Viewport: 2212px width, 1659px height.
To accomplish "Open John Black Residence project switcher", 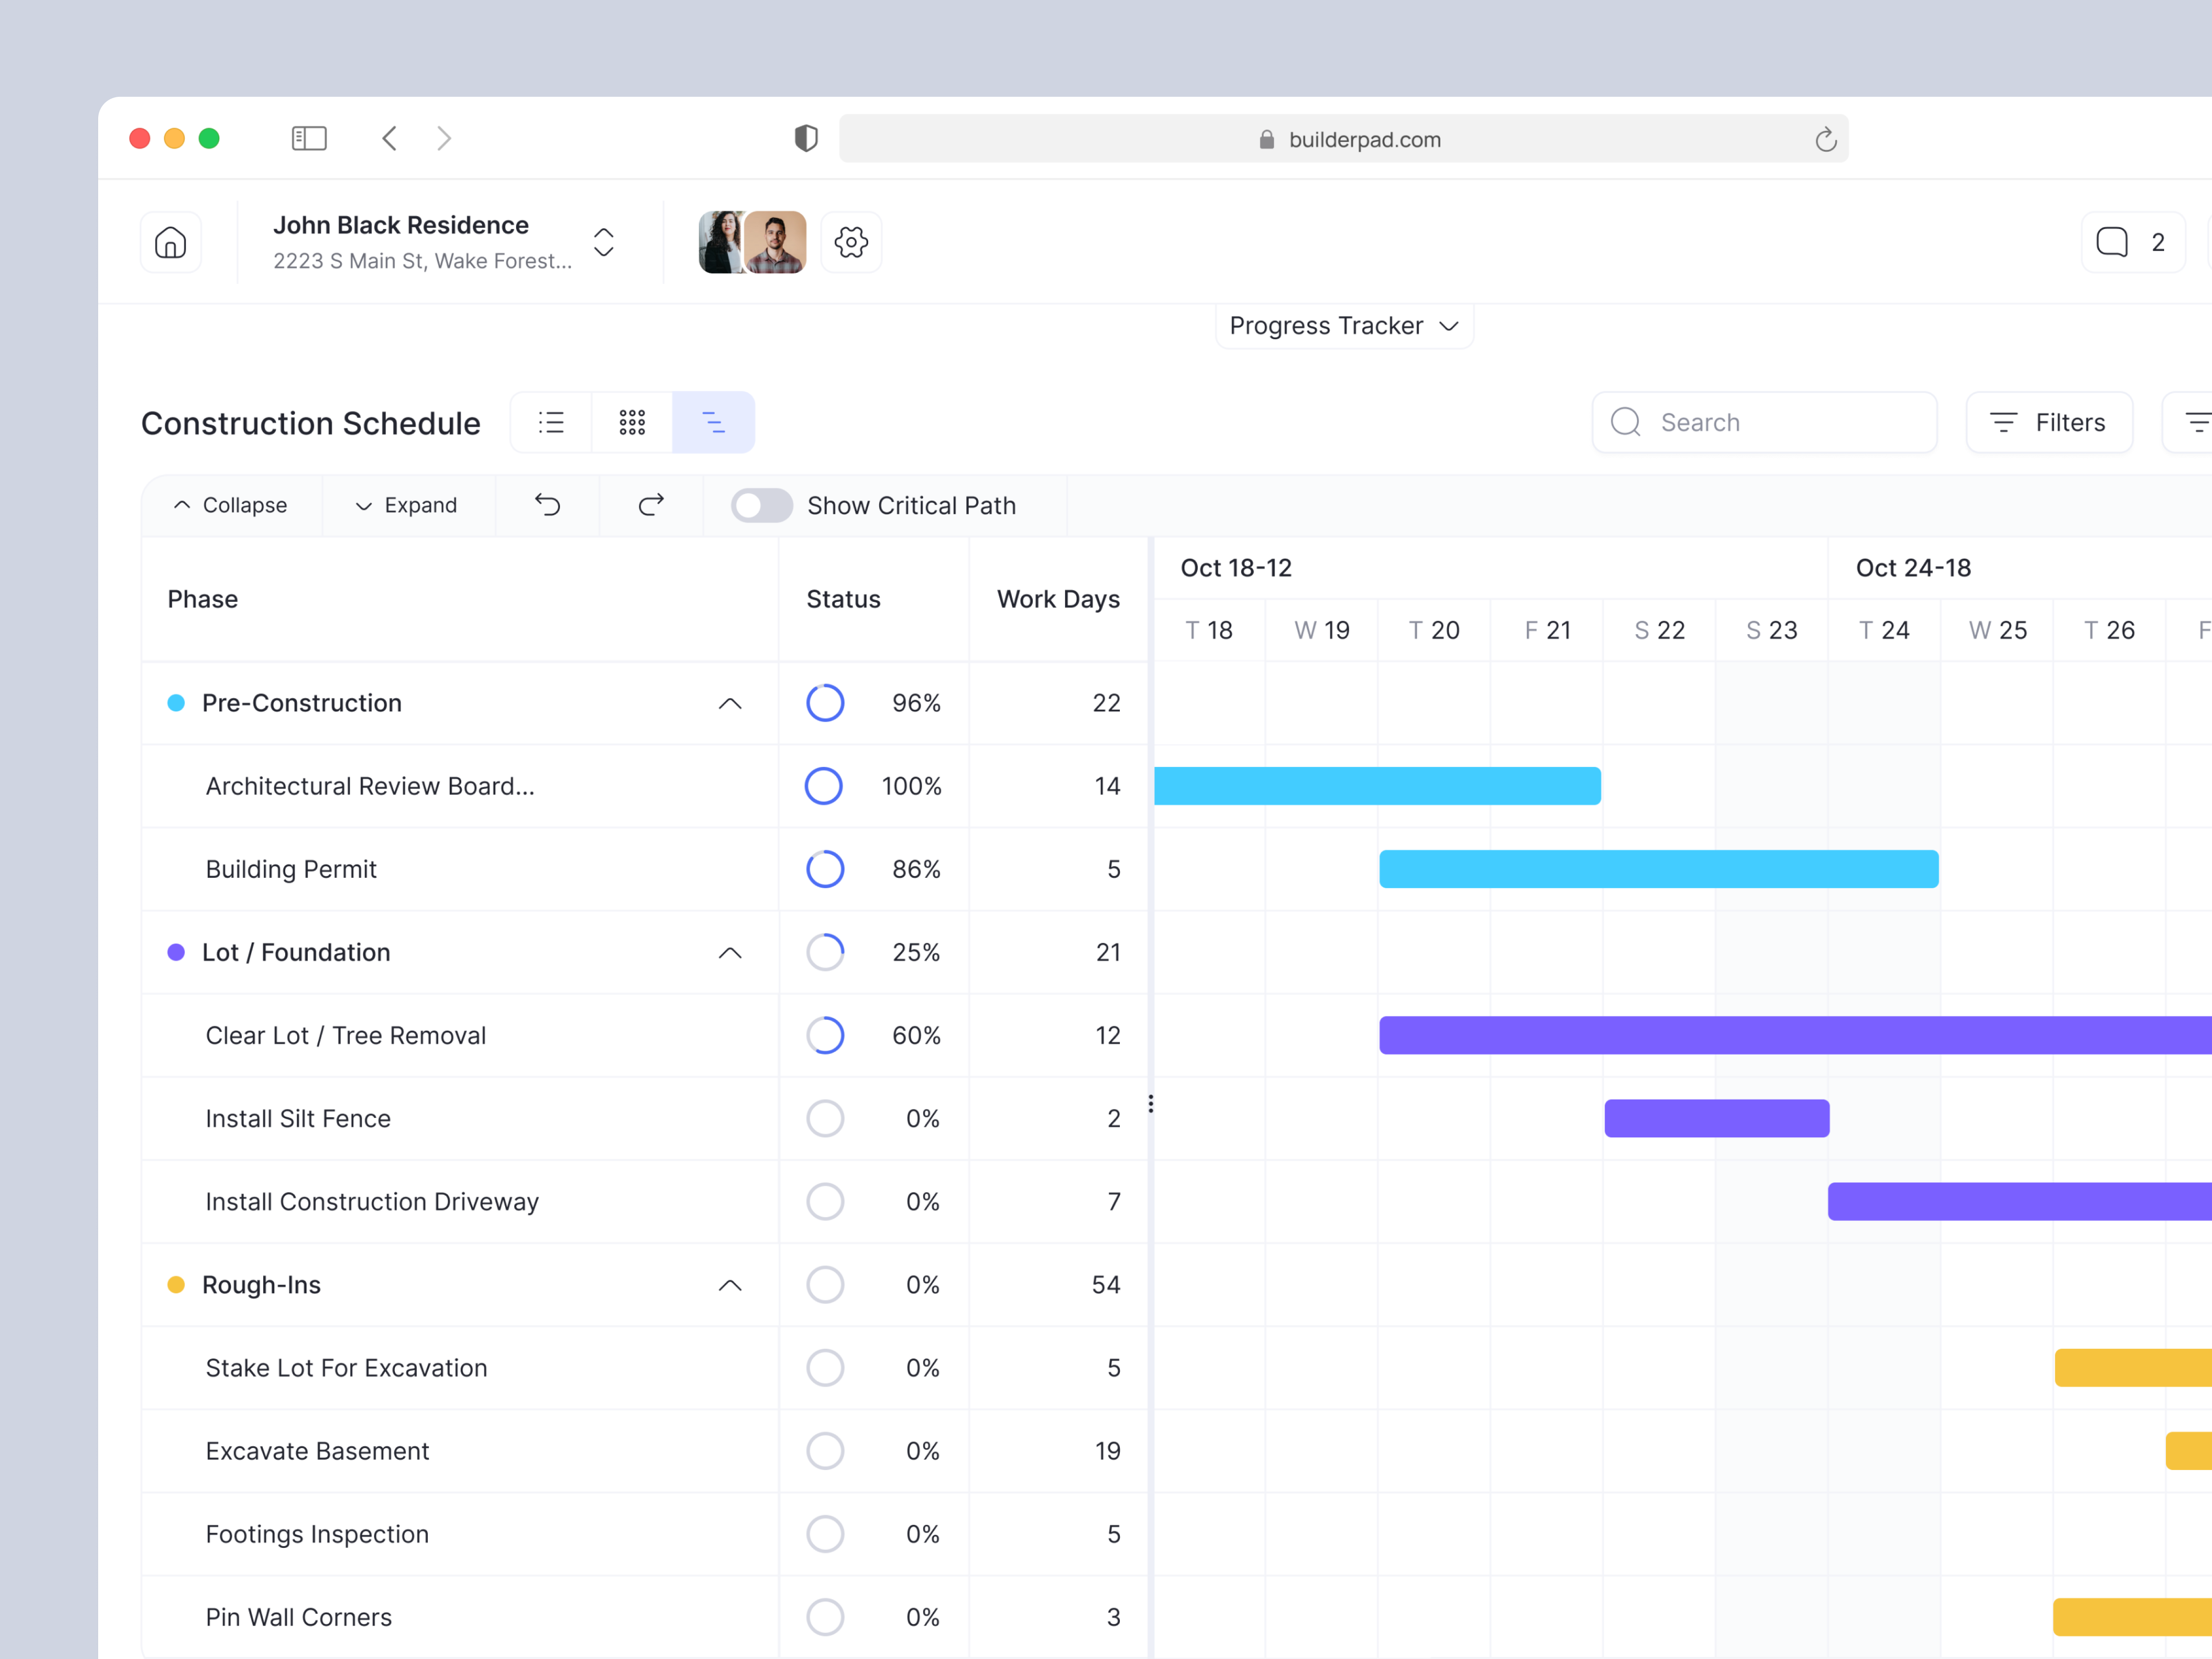I will [x=603, y=242].
